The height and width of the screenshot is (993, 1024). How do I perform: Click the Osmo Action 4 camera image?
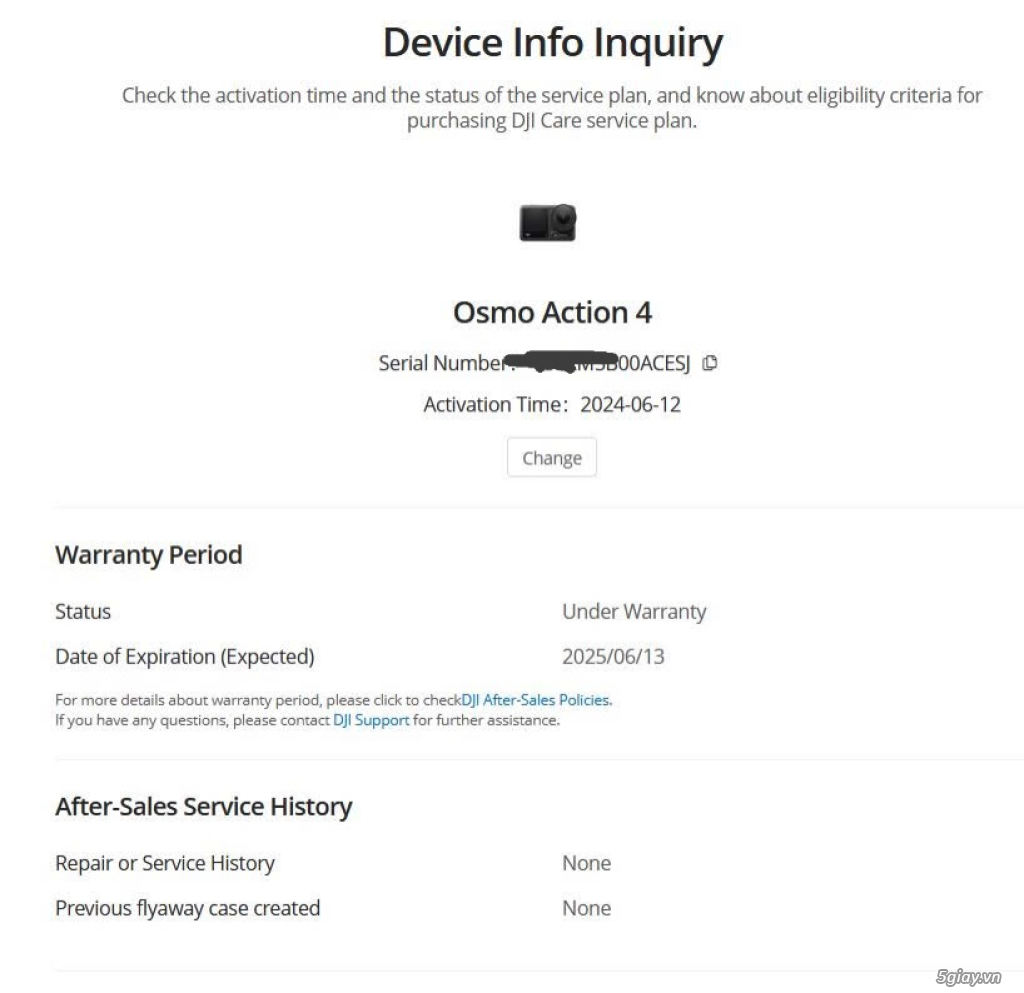pos(547,221)
